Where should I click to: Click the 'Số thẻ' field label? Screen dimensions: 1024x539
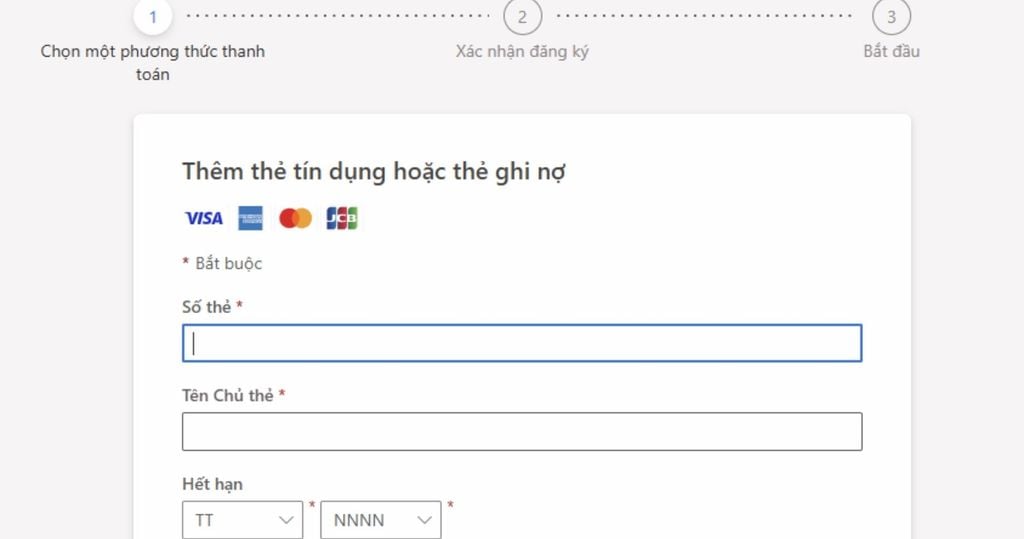tap(207, 307)
